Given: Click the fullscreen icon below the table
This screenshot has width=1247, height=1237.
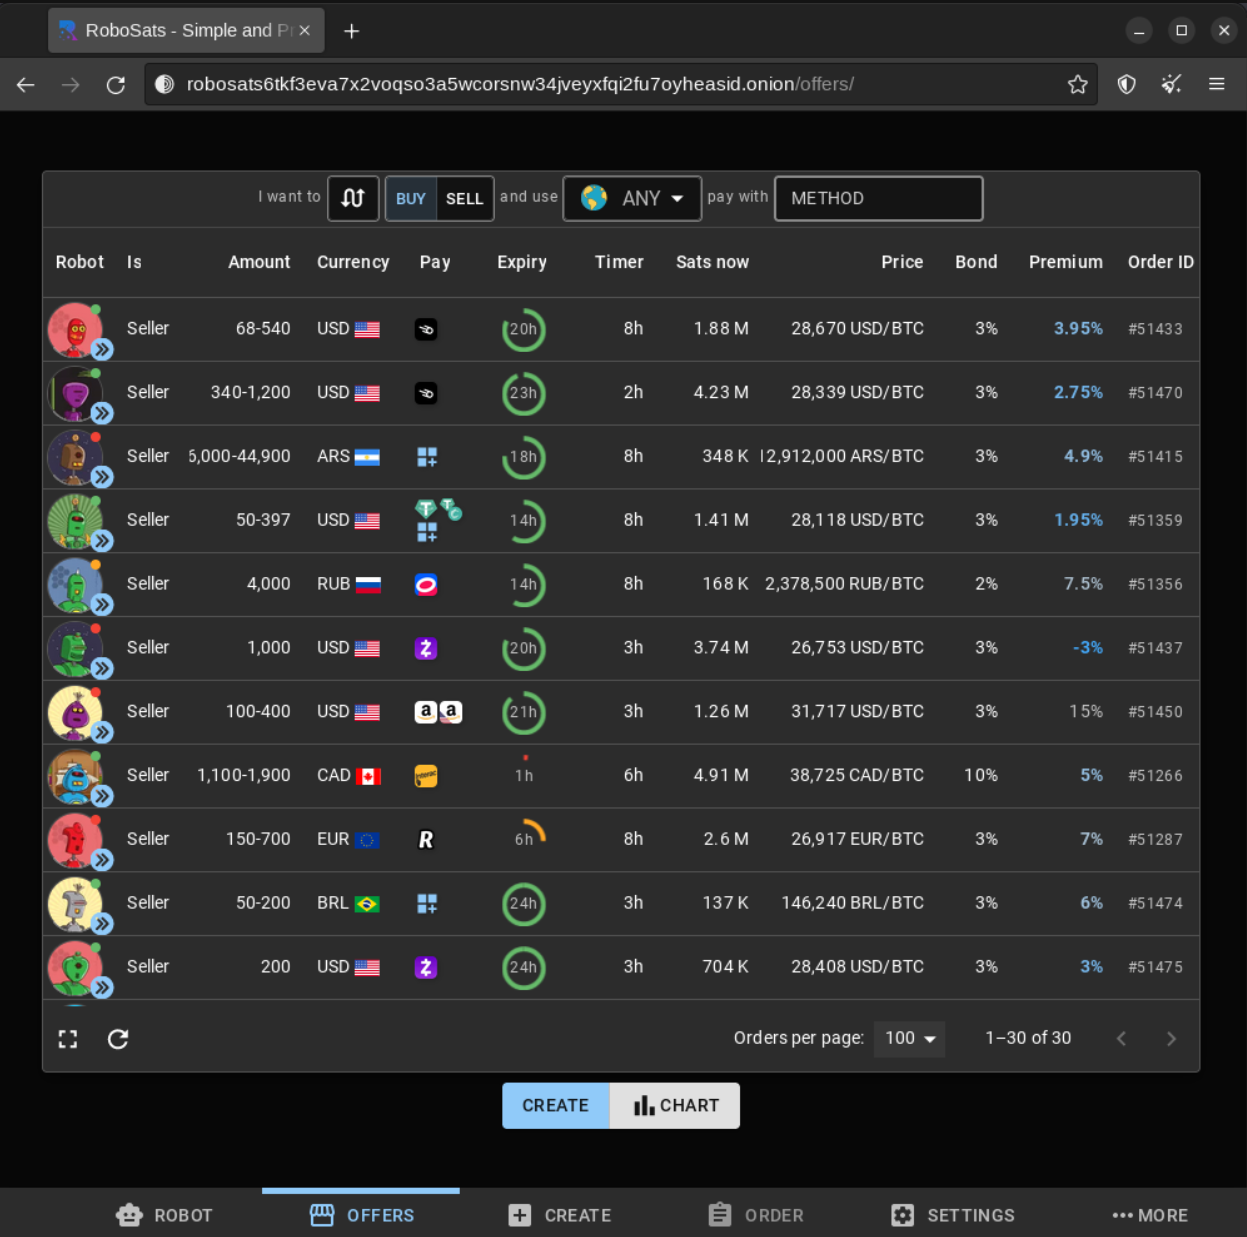Looking at the screenshot, I should coord(68,1039).
